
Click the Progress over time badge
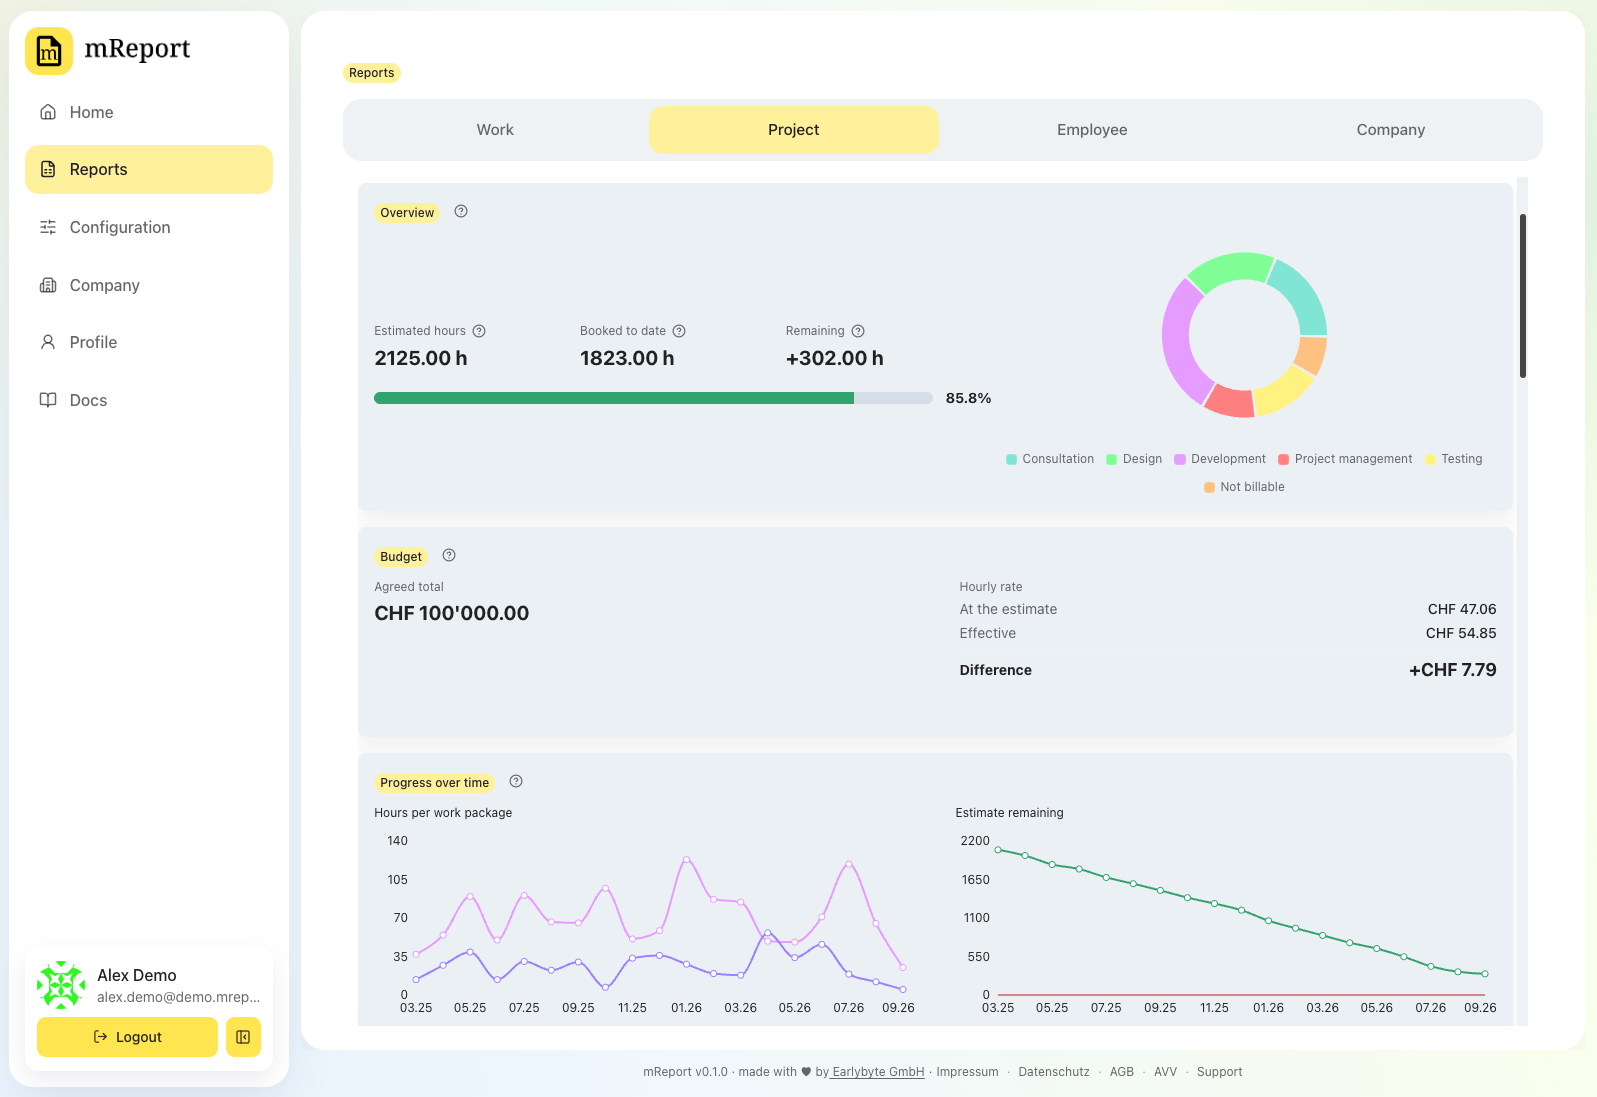coord(434,783)
